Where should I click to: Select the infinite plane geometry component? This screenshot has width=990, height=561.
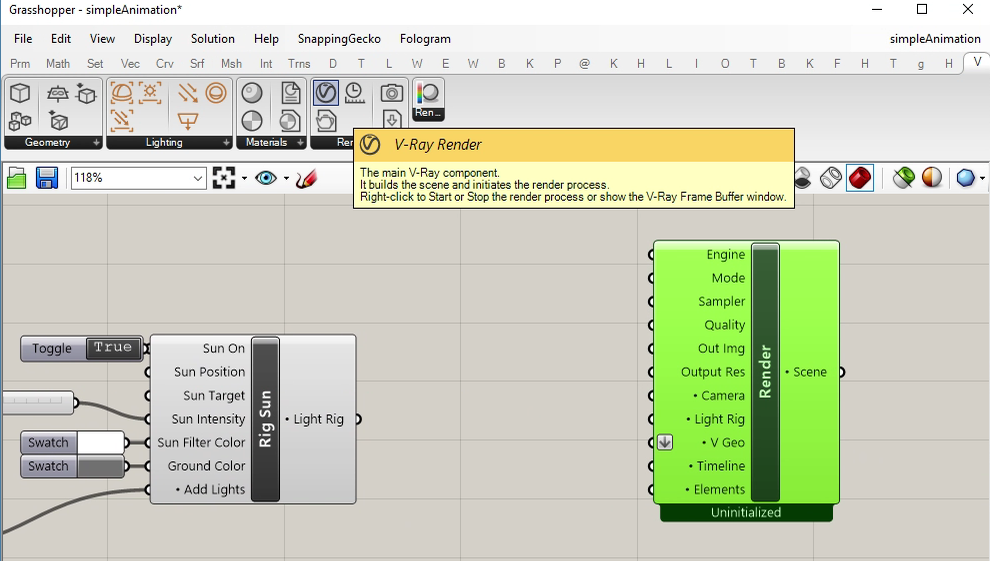(57, 93)
